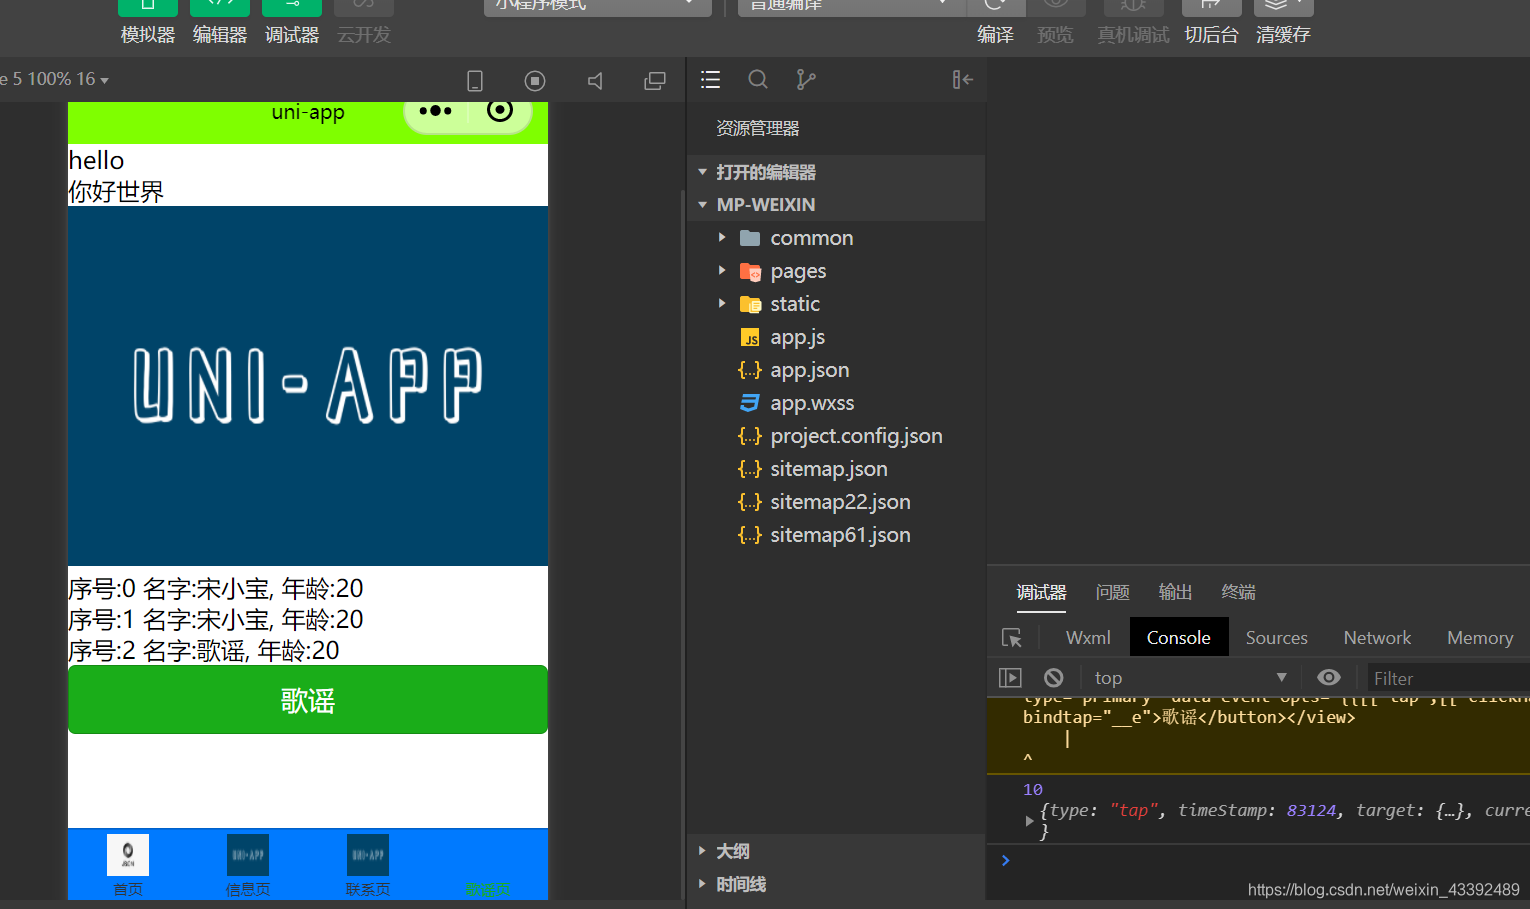Switch to 输出 output tab
Screen dimensions: 1530x909
[x=1175, y=592]
